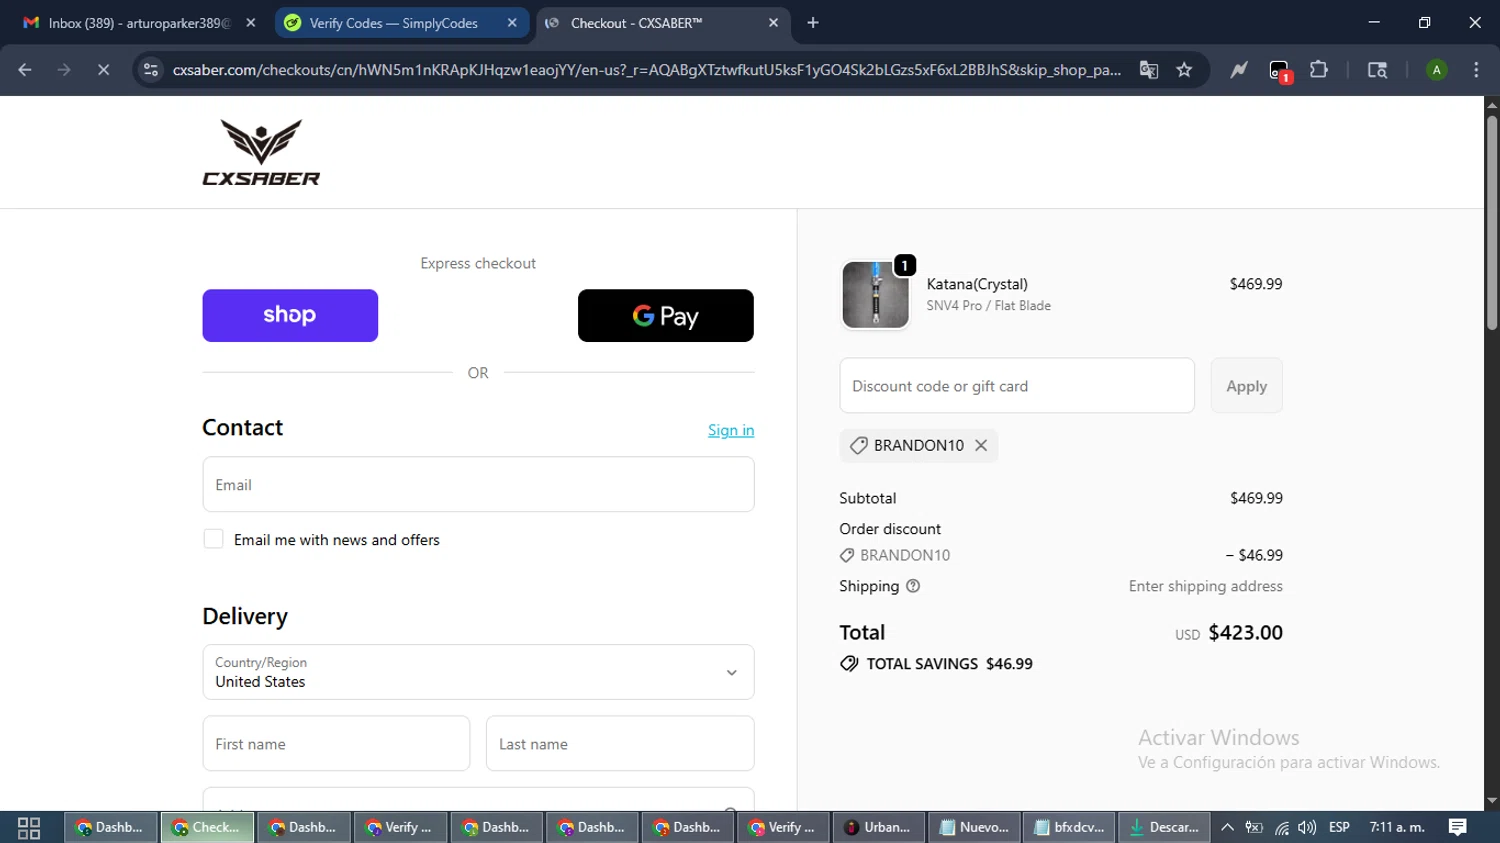This screenshot has width=1500, height=843.
Task: Bookmark this page with the star
Action: (1184, 70)
